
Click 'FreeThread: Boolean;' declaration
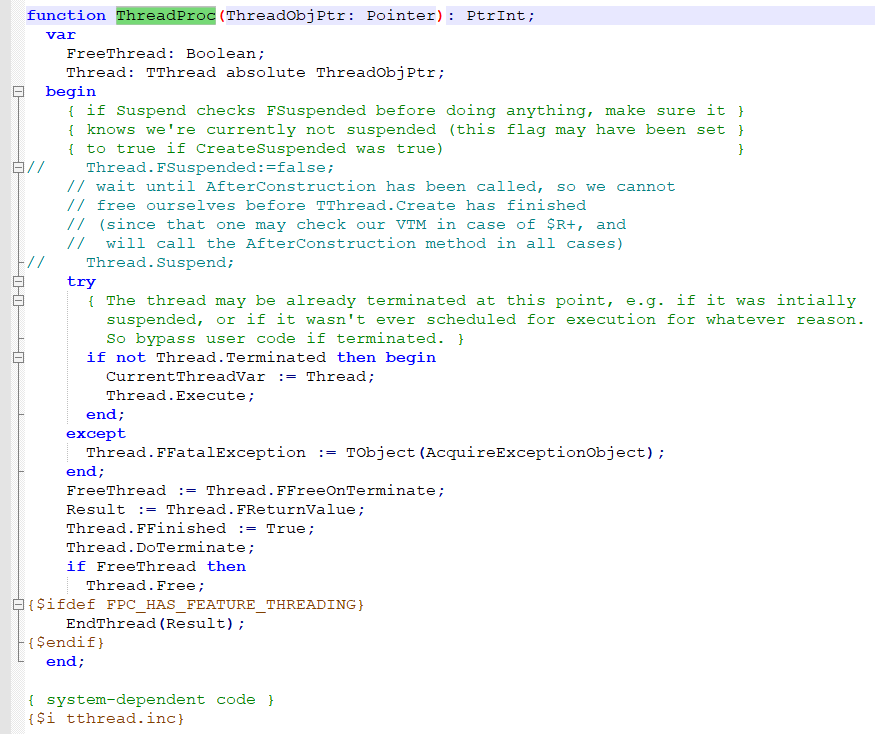tap(166, 54)
